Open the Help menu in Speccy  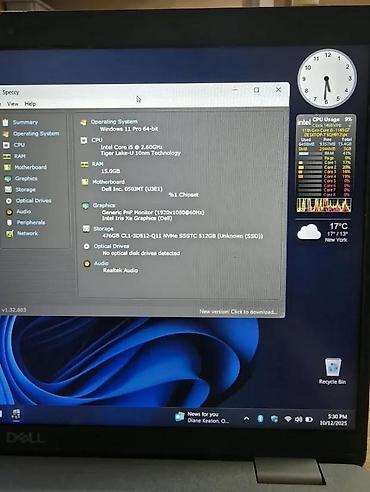[30, 104]
